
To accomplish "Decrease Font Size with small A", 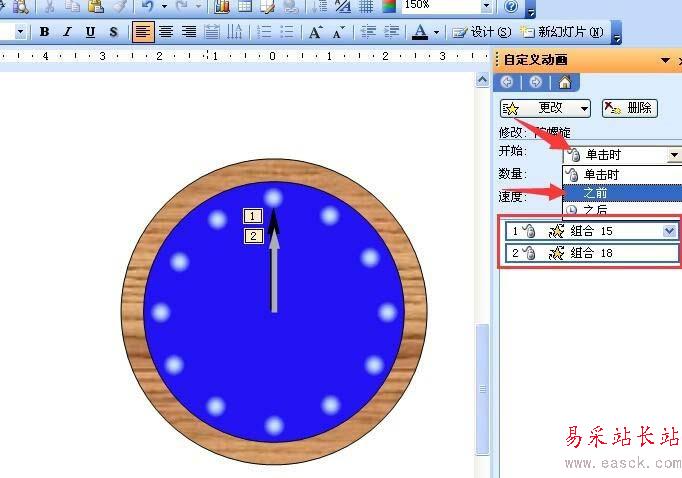I will tap(339, 32).
